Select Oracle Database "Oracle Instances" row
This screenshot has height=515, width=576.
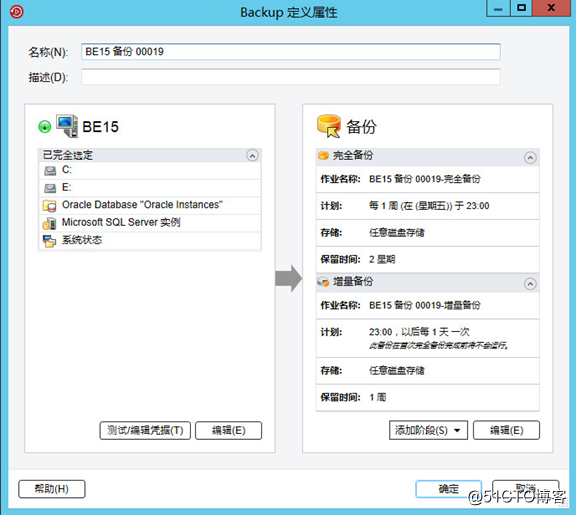pyautogui.click(x=150, y=206)
